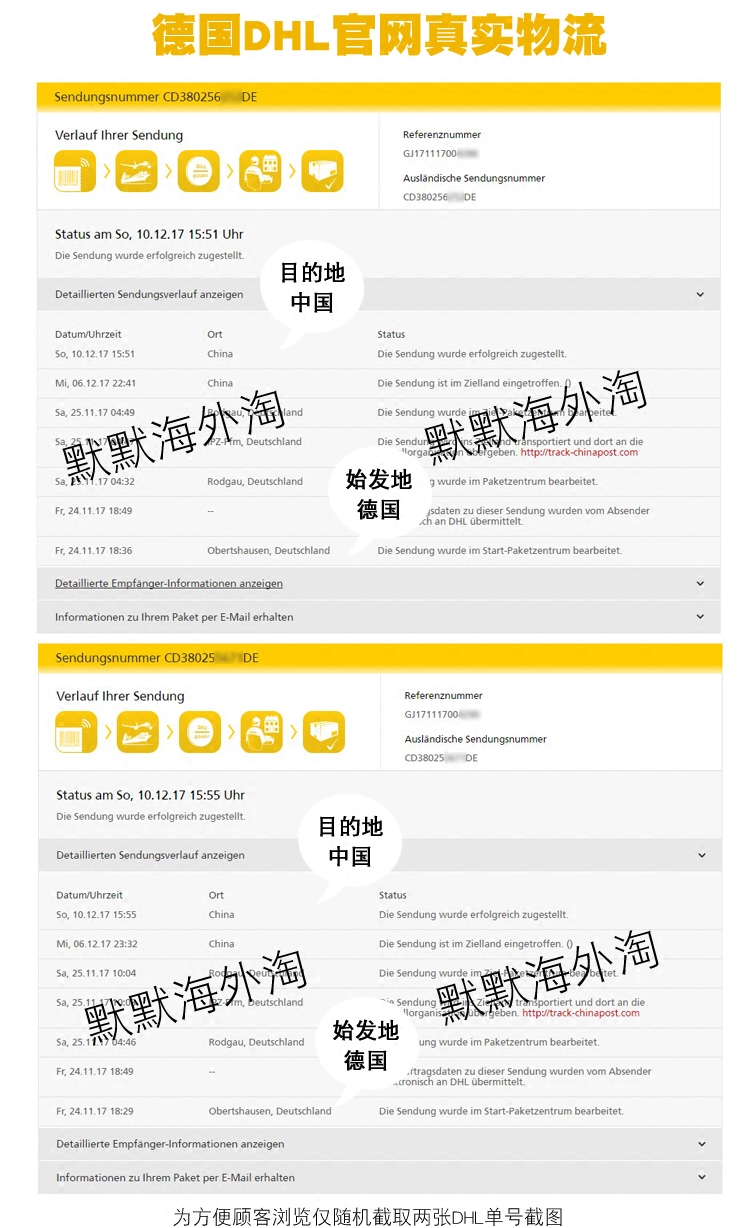Click the date 'Sa, 25.11.17 04:32'
Image resolution: width=750 pixels, height=1228 pixels.
95,481
